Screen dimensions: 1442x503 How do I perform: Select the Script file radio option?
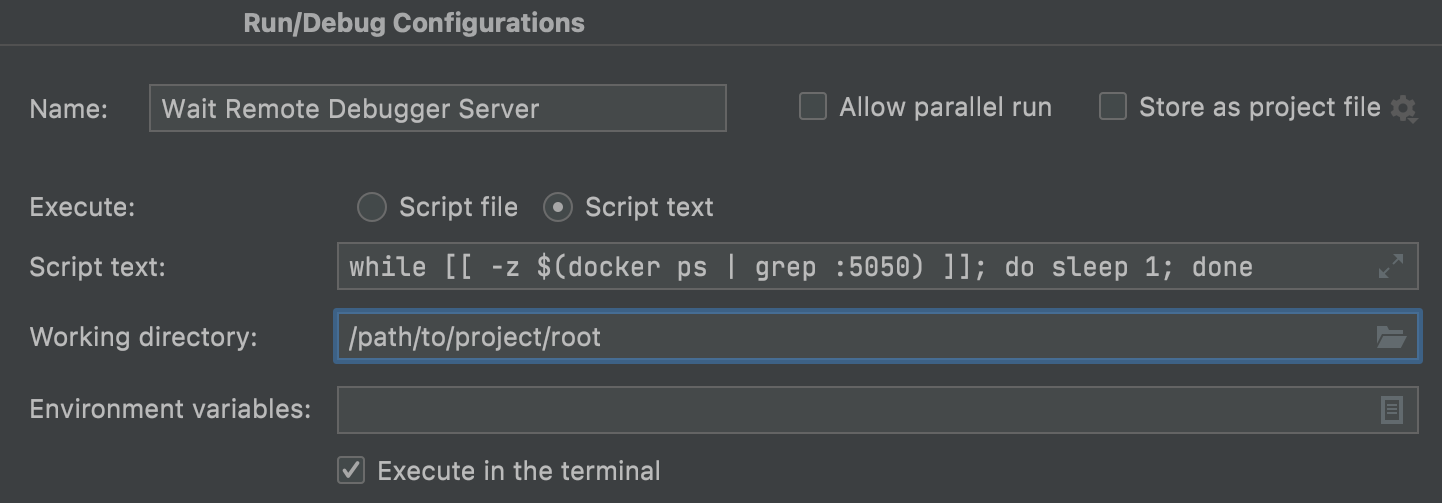372,207
